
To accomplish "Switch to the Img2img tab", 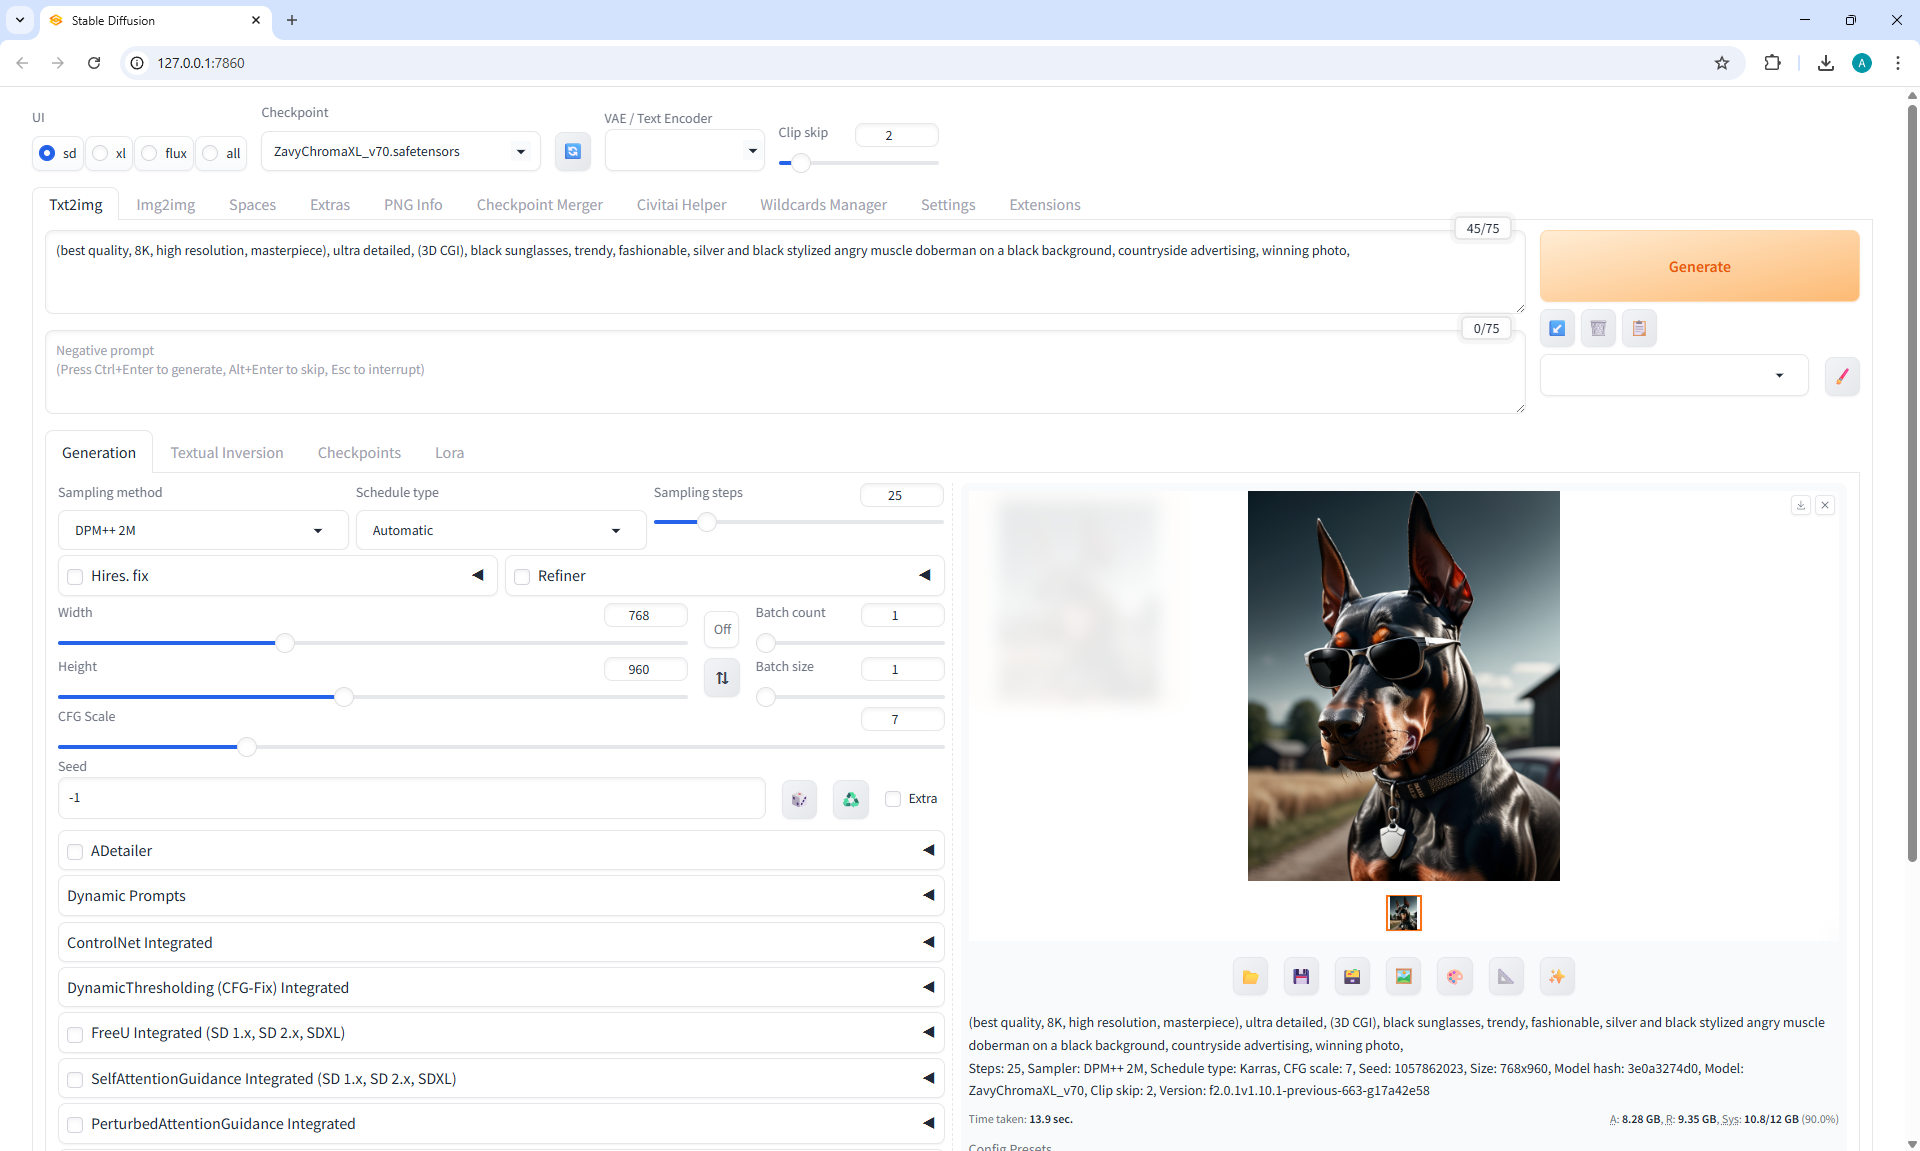I will coord(165,205).
